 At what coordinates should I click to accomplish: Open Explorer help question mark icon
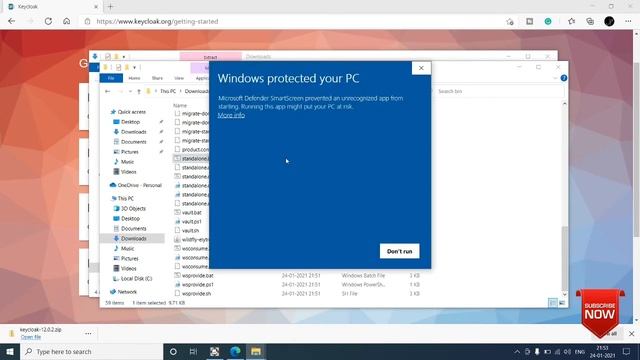point(564,78)
